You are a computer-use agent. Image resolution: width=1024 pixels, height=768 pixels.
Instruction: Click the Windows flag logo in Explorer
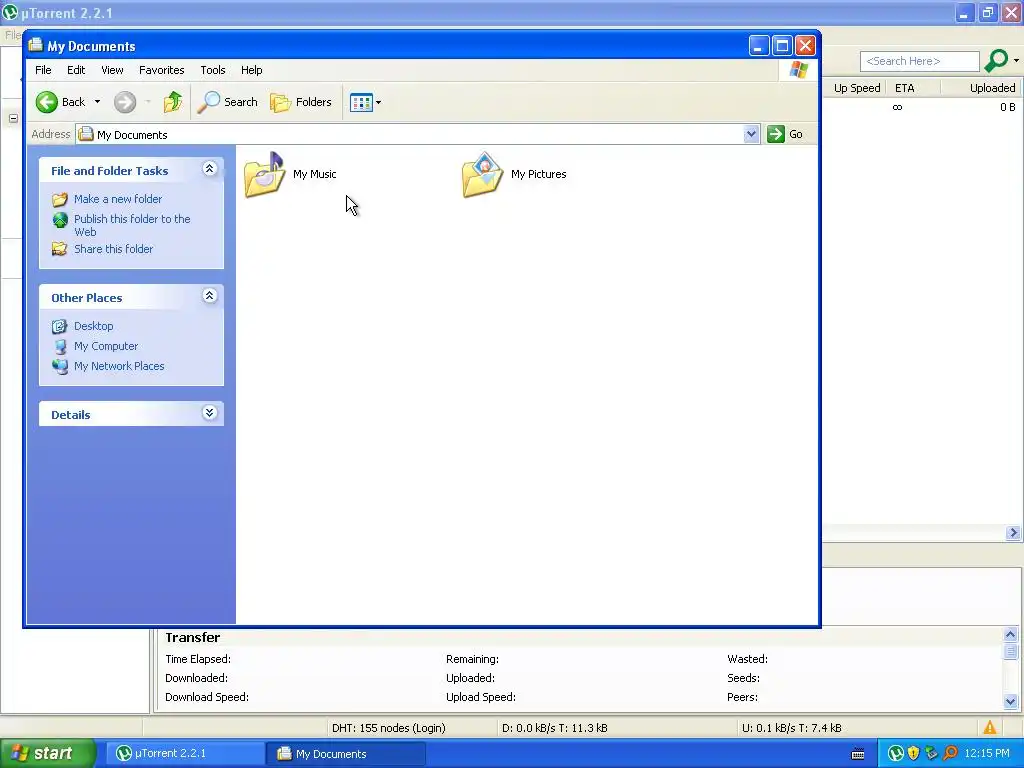[798, 70]
